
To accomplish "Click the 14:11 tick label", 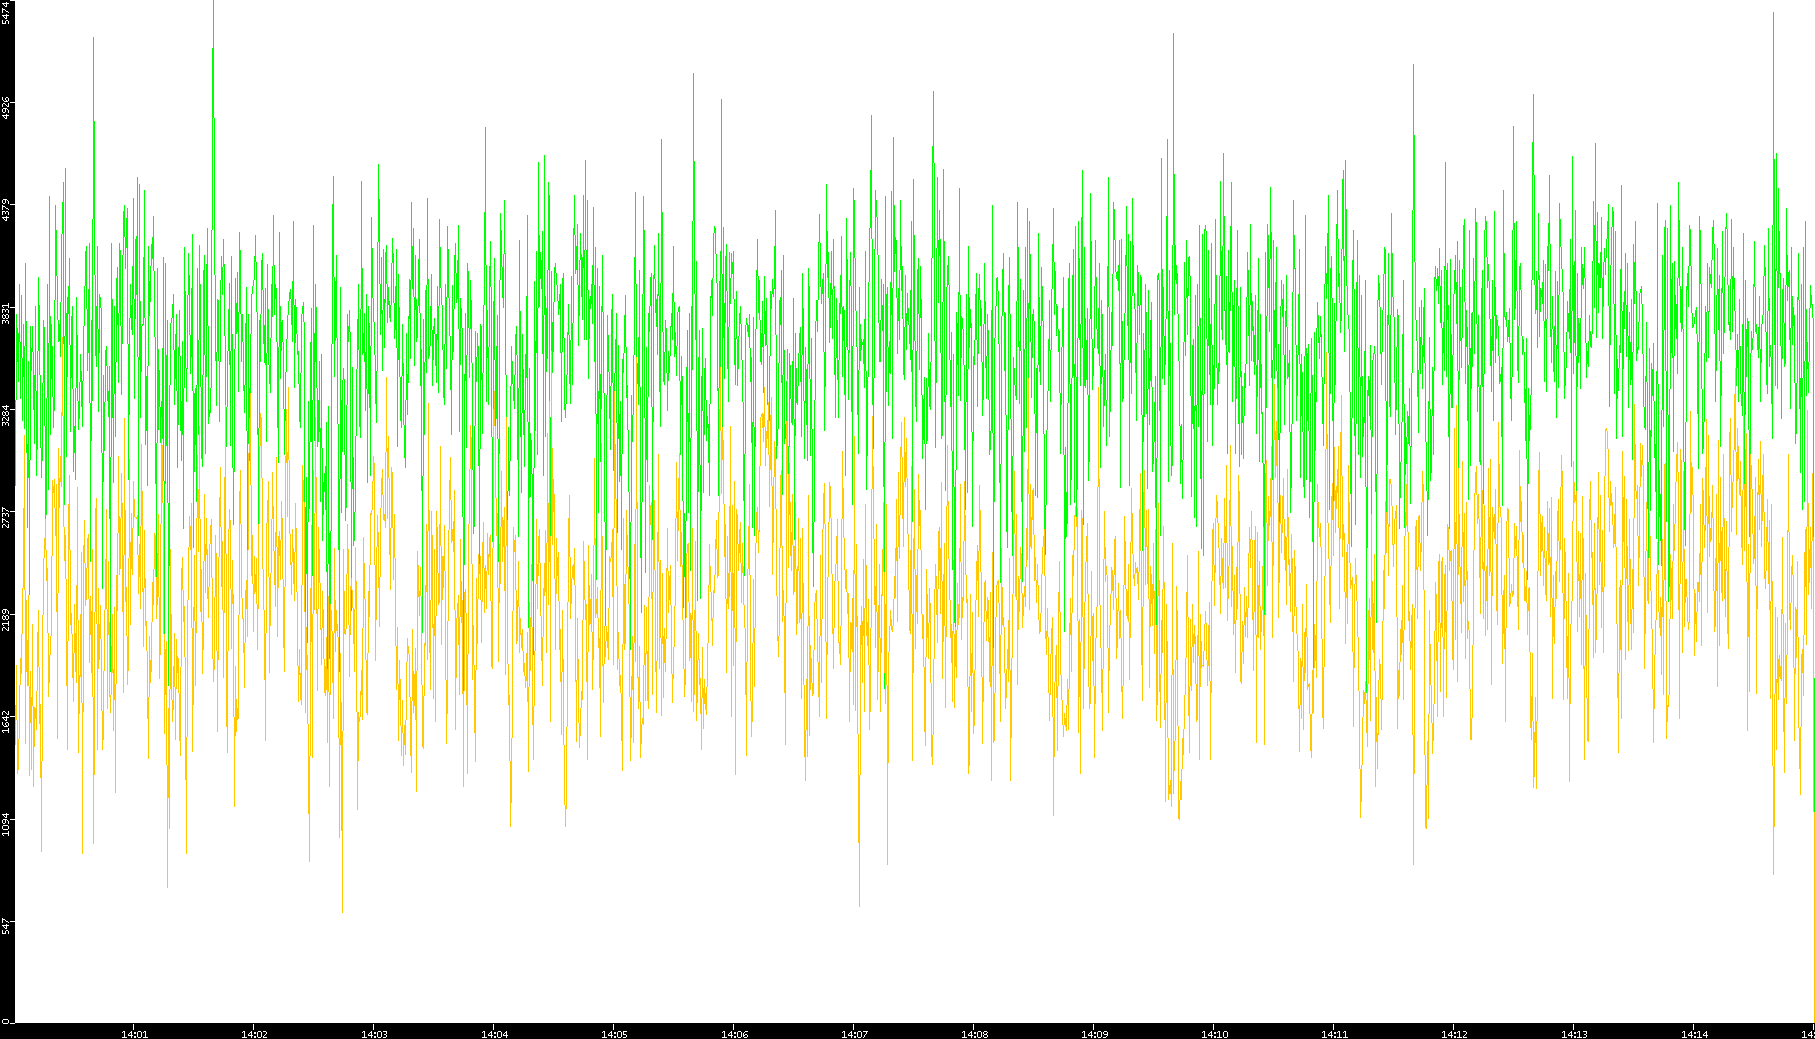I will pos(1334,1034).
